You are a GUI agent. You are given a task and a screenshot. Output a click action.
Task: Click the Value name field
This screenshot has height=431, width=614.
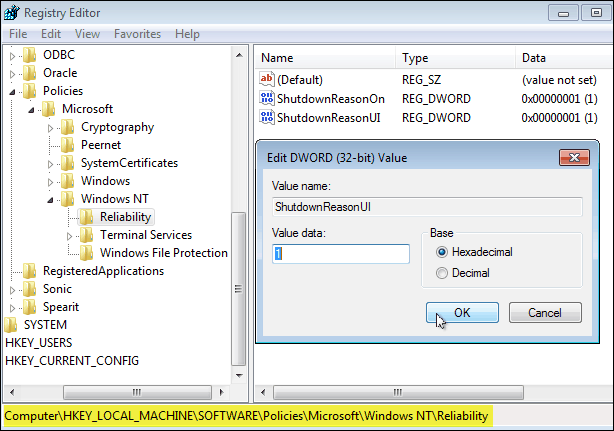click(427, 207)
